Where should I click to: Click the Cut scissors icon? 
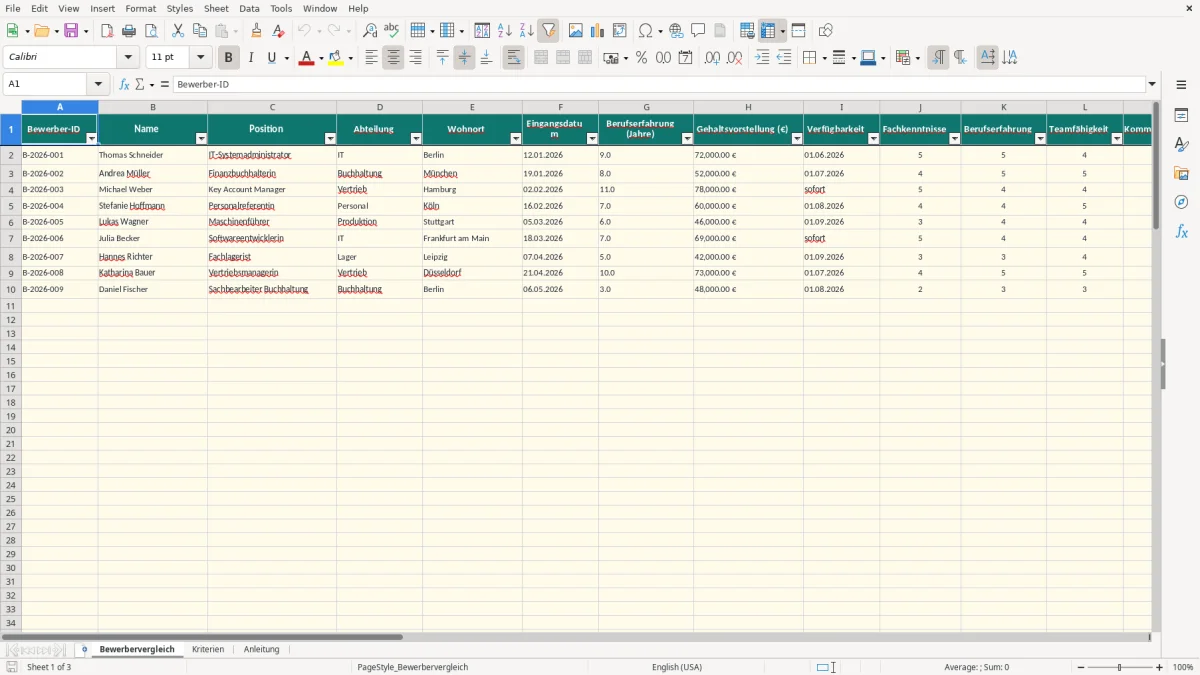point(178,31)
